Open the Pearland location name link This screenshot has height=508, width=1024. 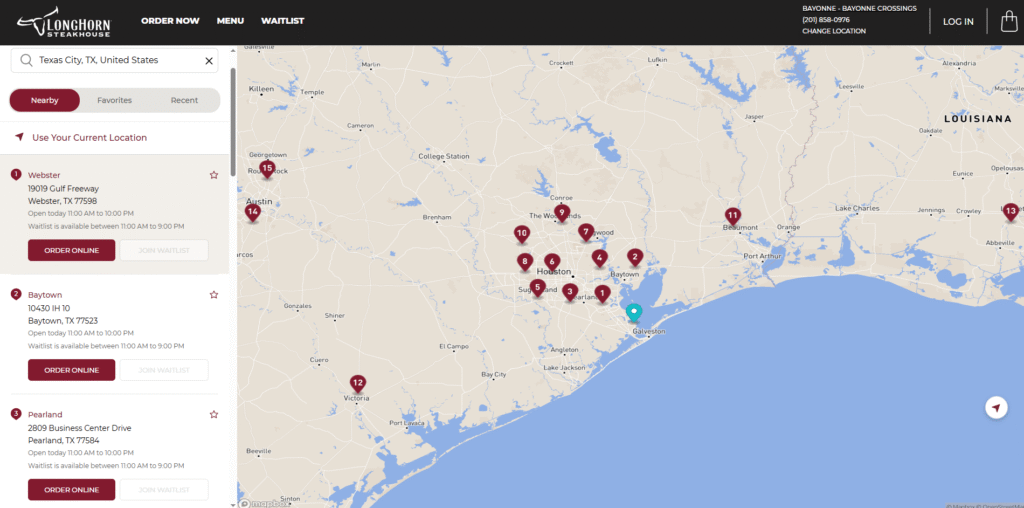[x=45, y=414]
